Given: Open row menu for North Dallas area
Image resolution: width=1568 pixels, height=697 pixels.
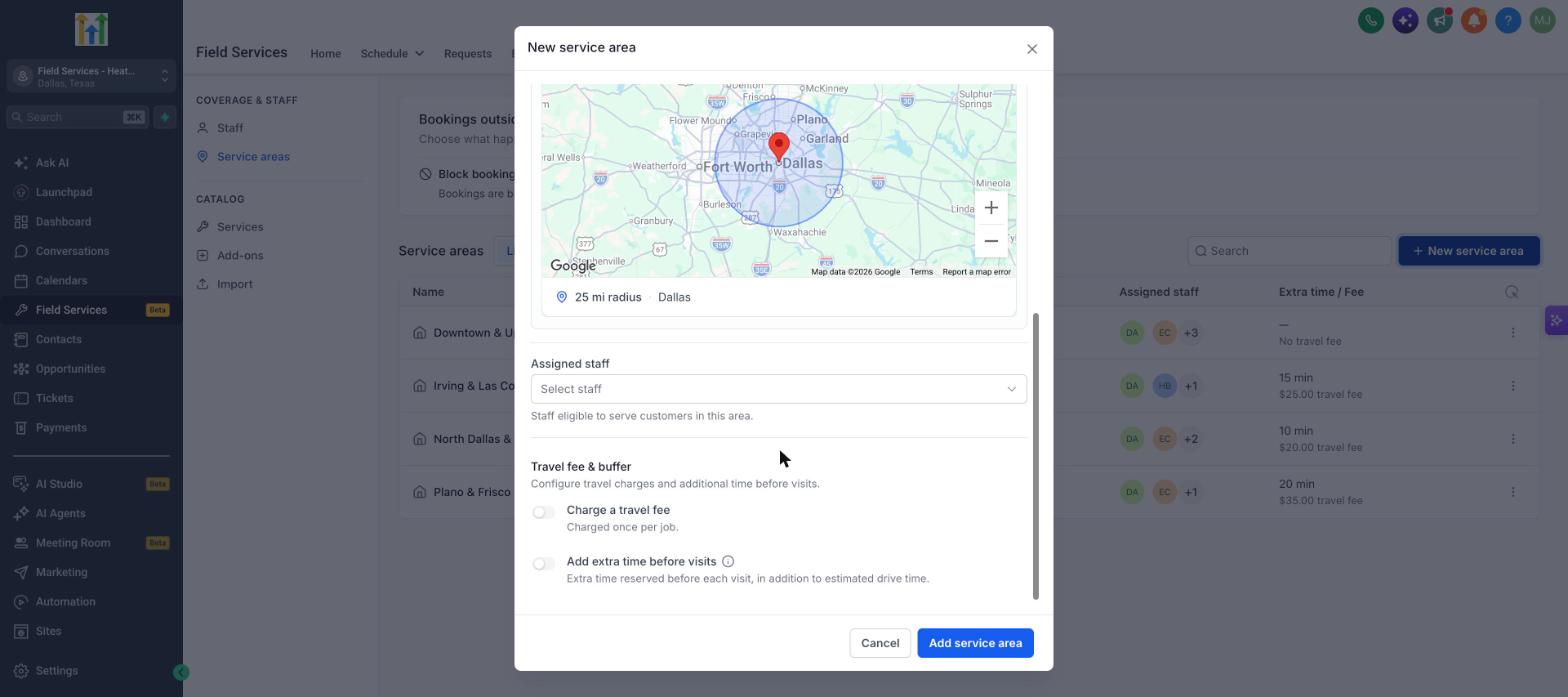Looking at the screenshot, I should pos(1512,439).
